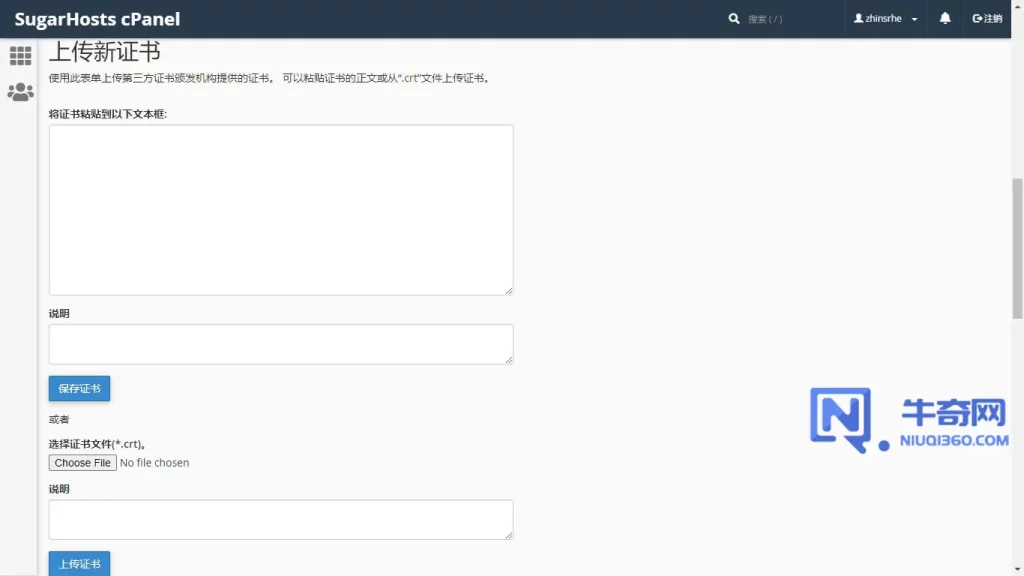
Task: Expand the zhinsrhe user dropdown
Action: (x=886, y=18)
